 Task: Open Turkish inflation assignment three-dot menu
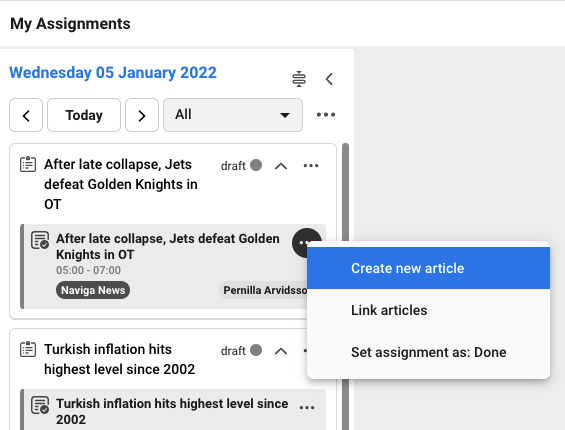[x=307, y=408]
